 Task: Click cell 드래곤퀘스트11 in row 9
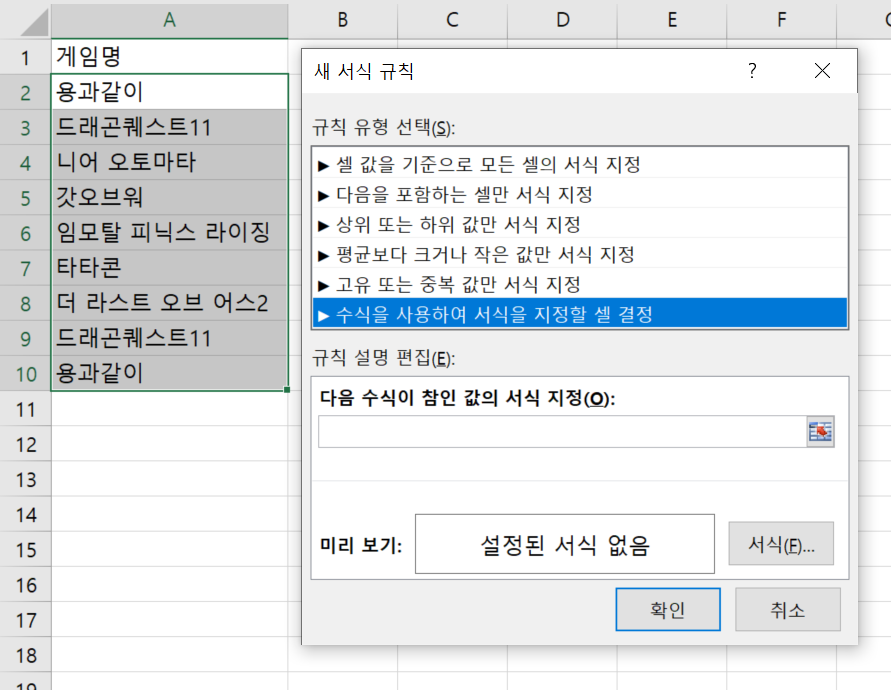169,338
